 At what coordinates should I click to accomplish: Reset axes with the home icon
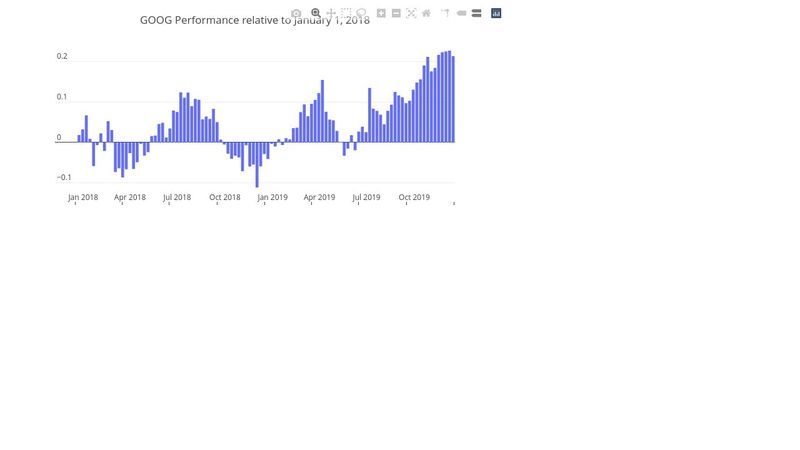426,13
